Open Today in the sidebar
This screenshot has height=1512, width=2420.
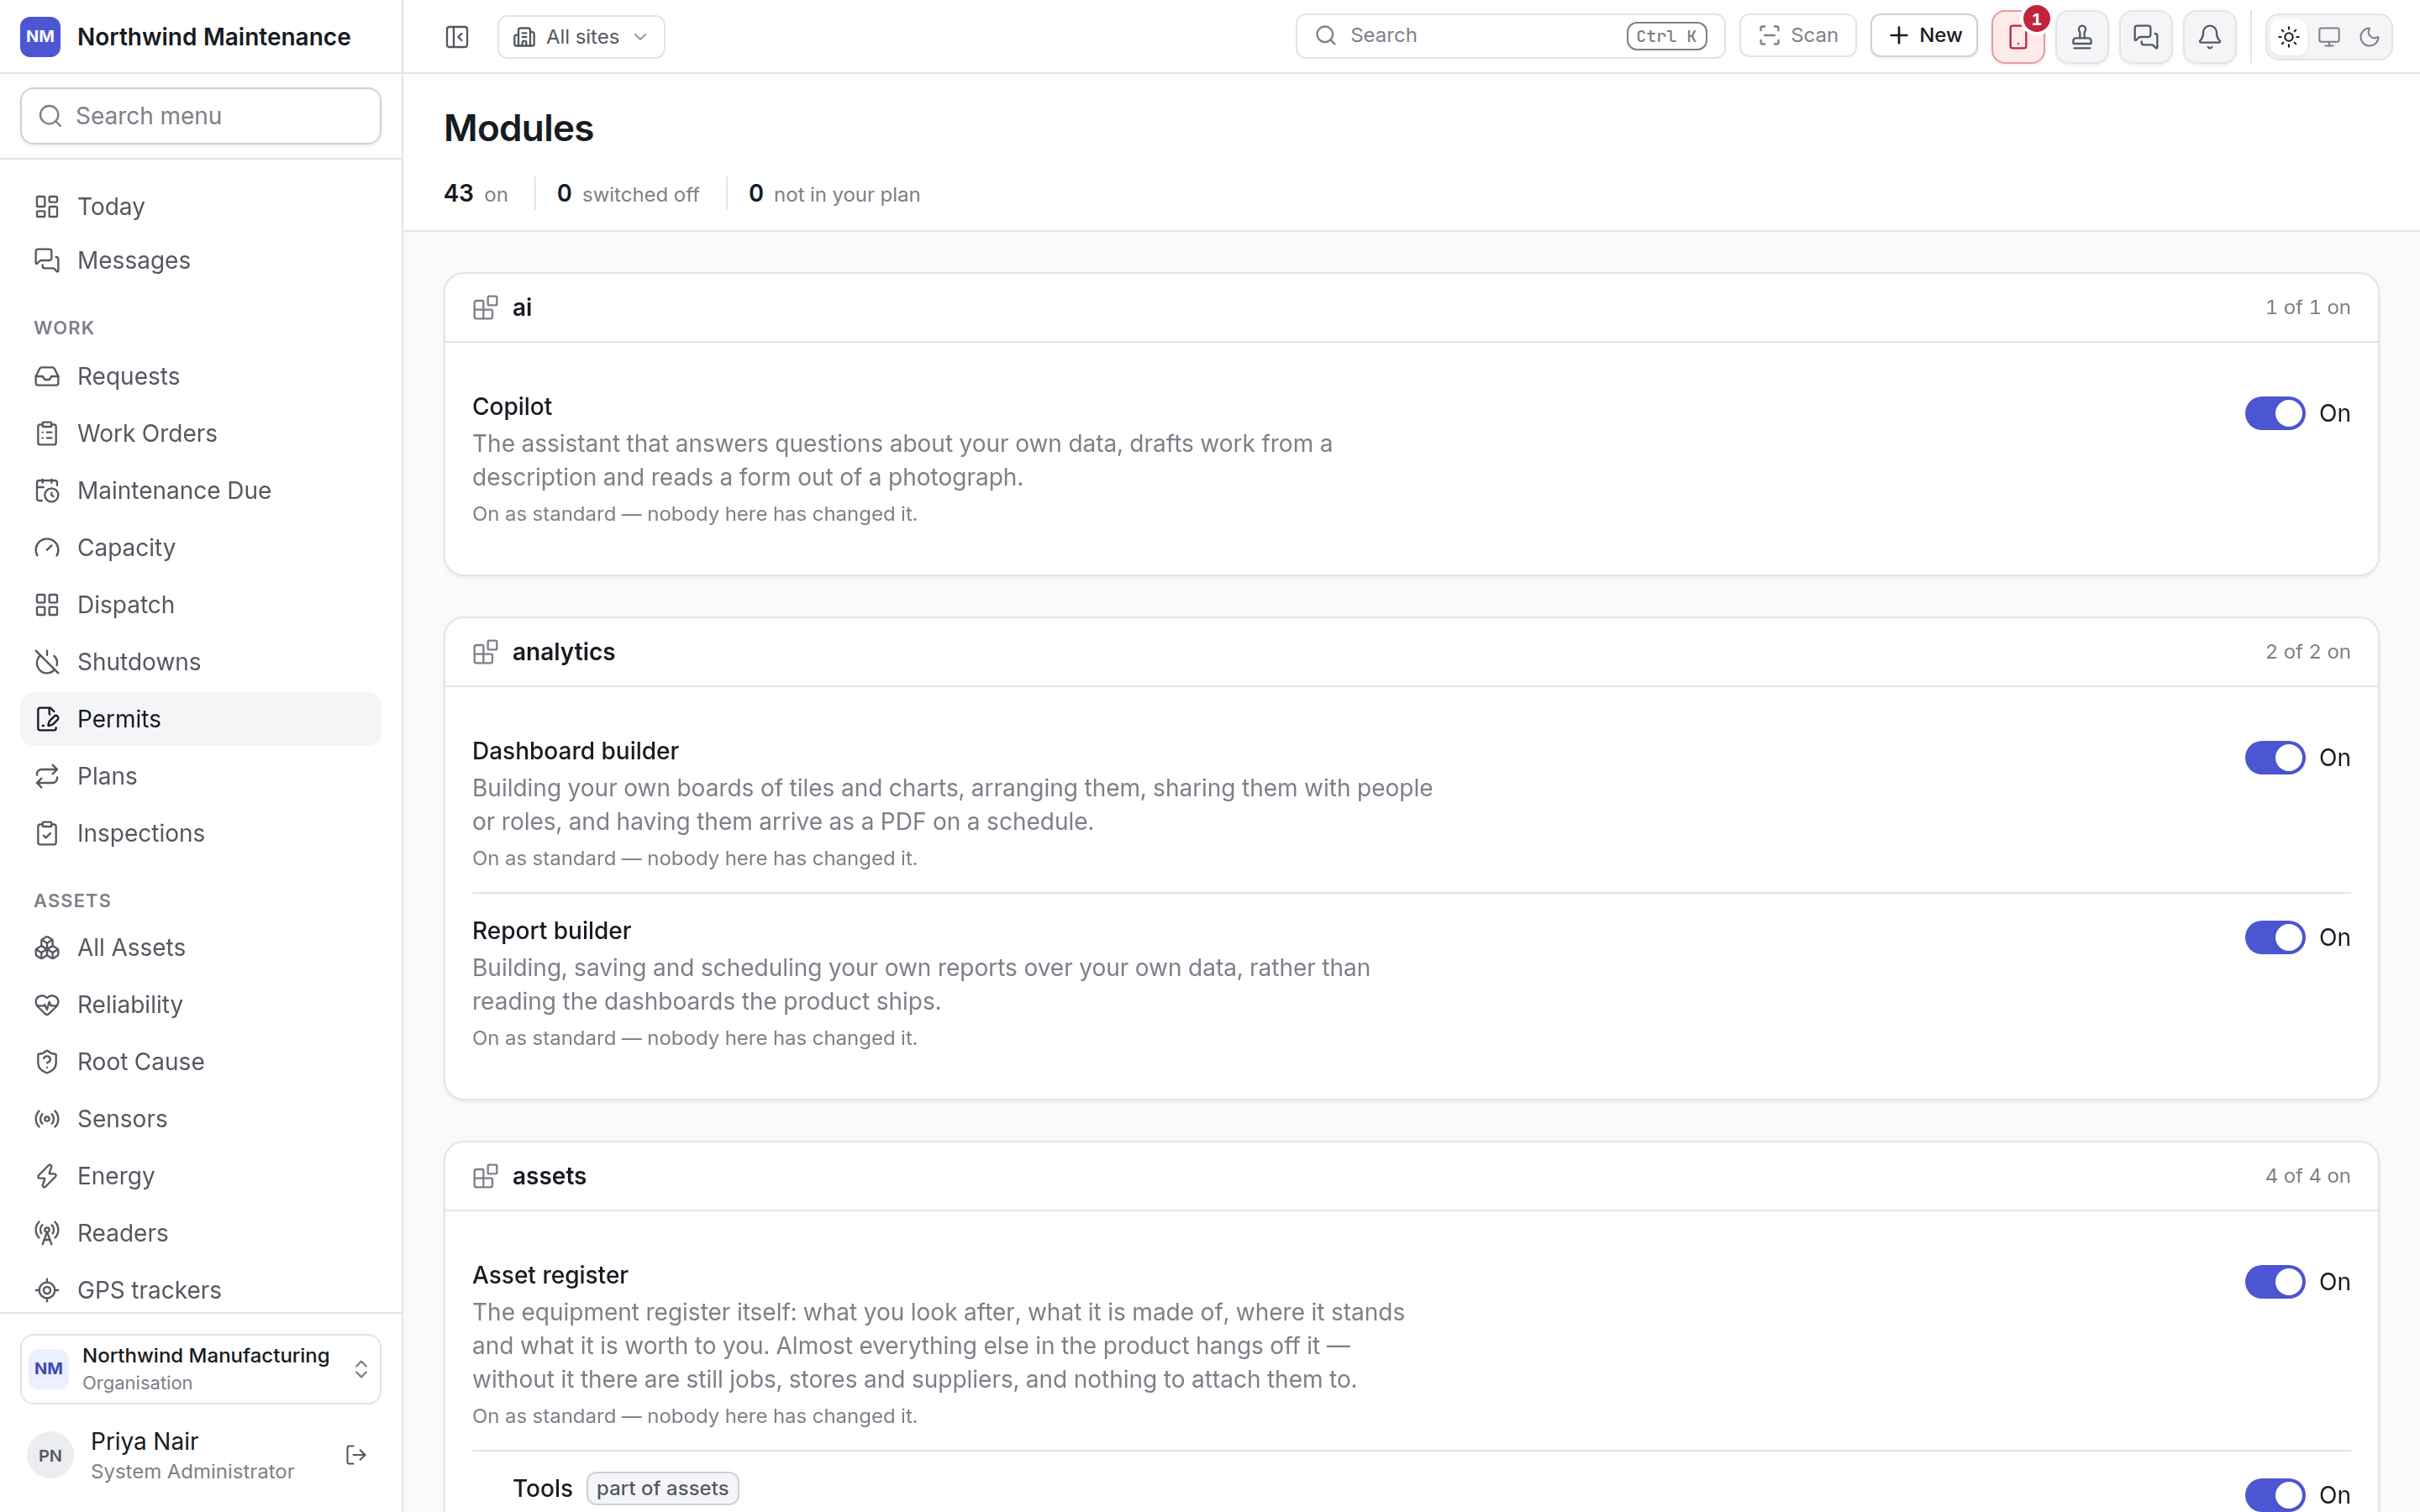[200, 206]
